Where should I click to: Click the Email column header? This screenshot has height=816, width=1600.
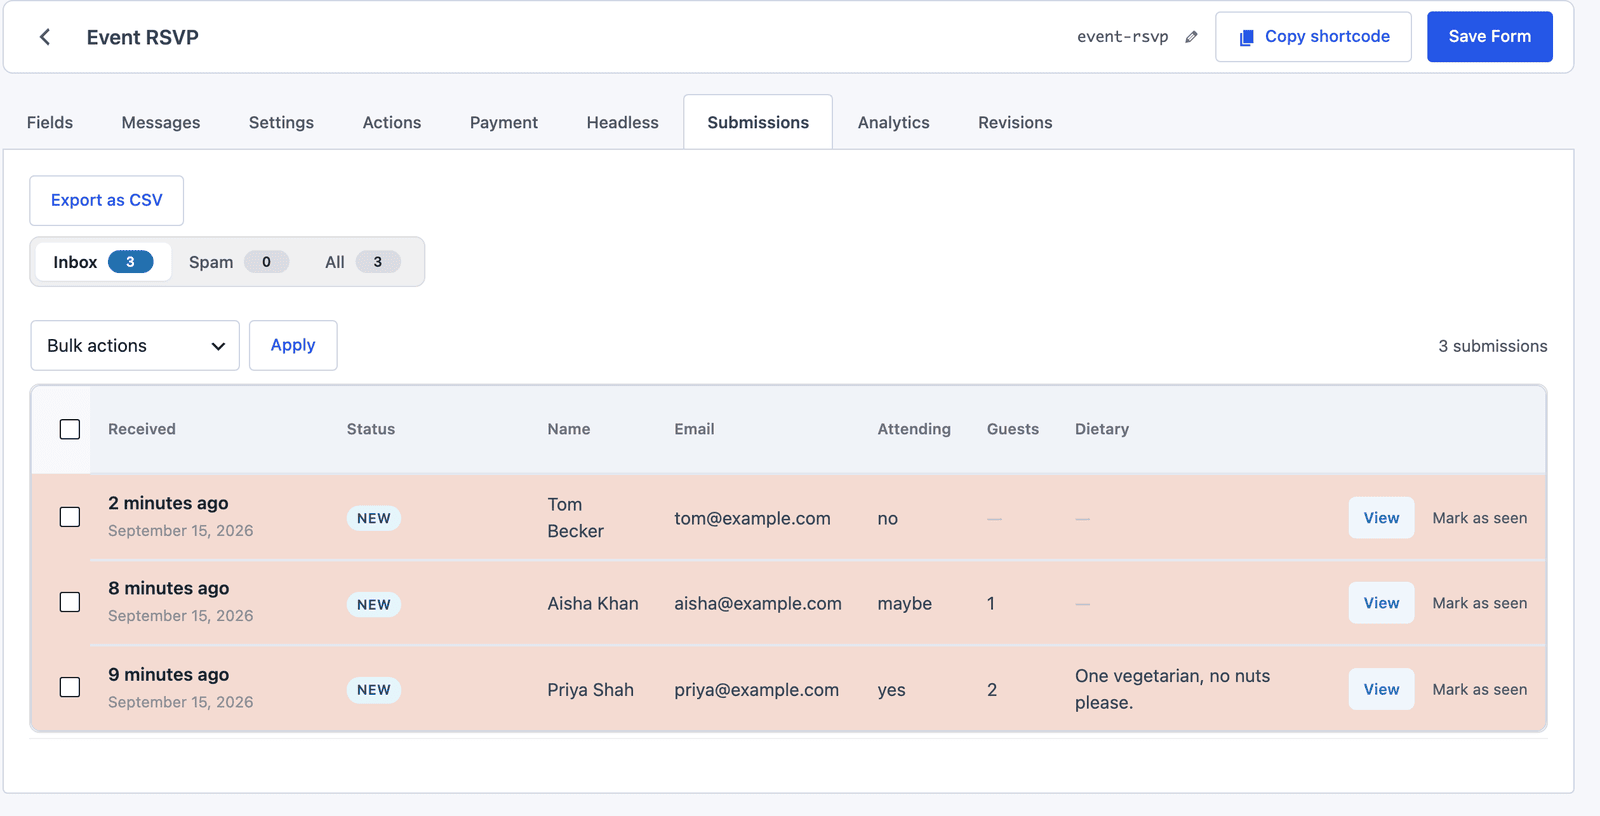(x=694, y=429)
